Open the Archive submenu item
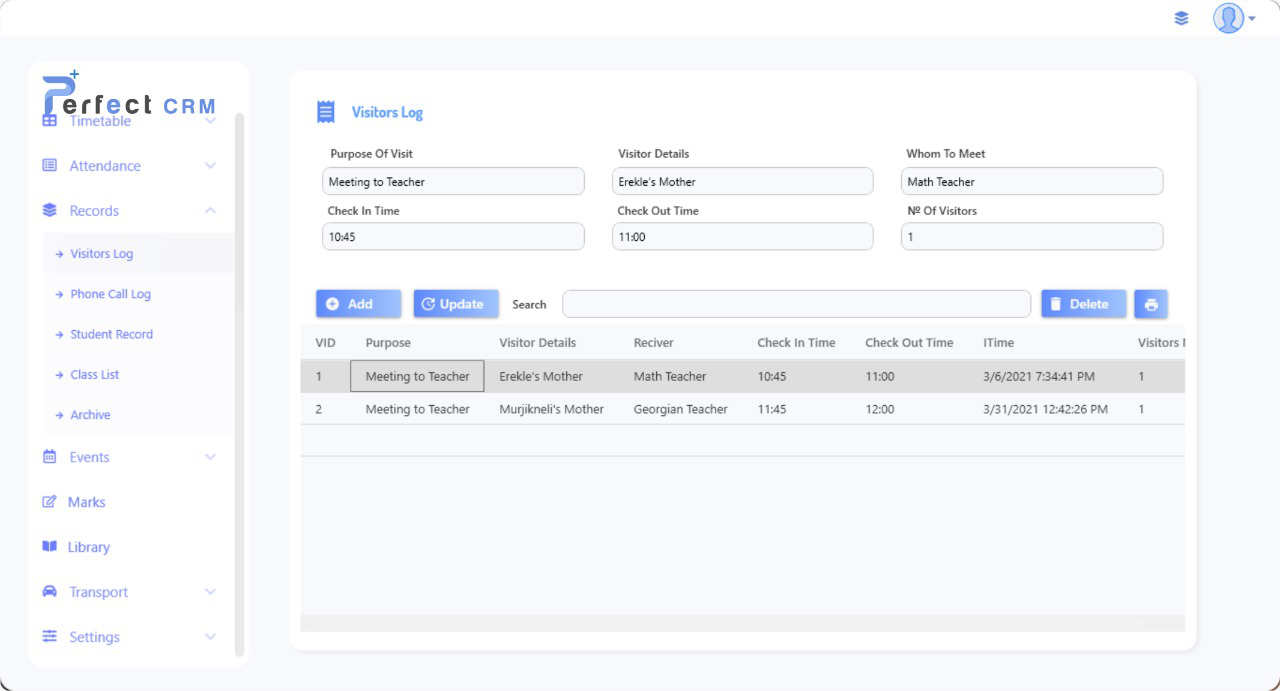The image size is (1280, 691). 138,414
